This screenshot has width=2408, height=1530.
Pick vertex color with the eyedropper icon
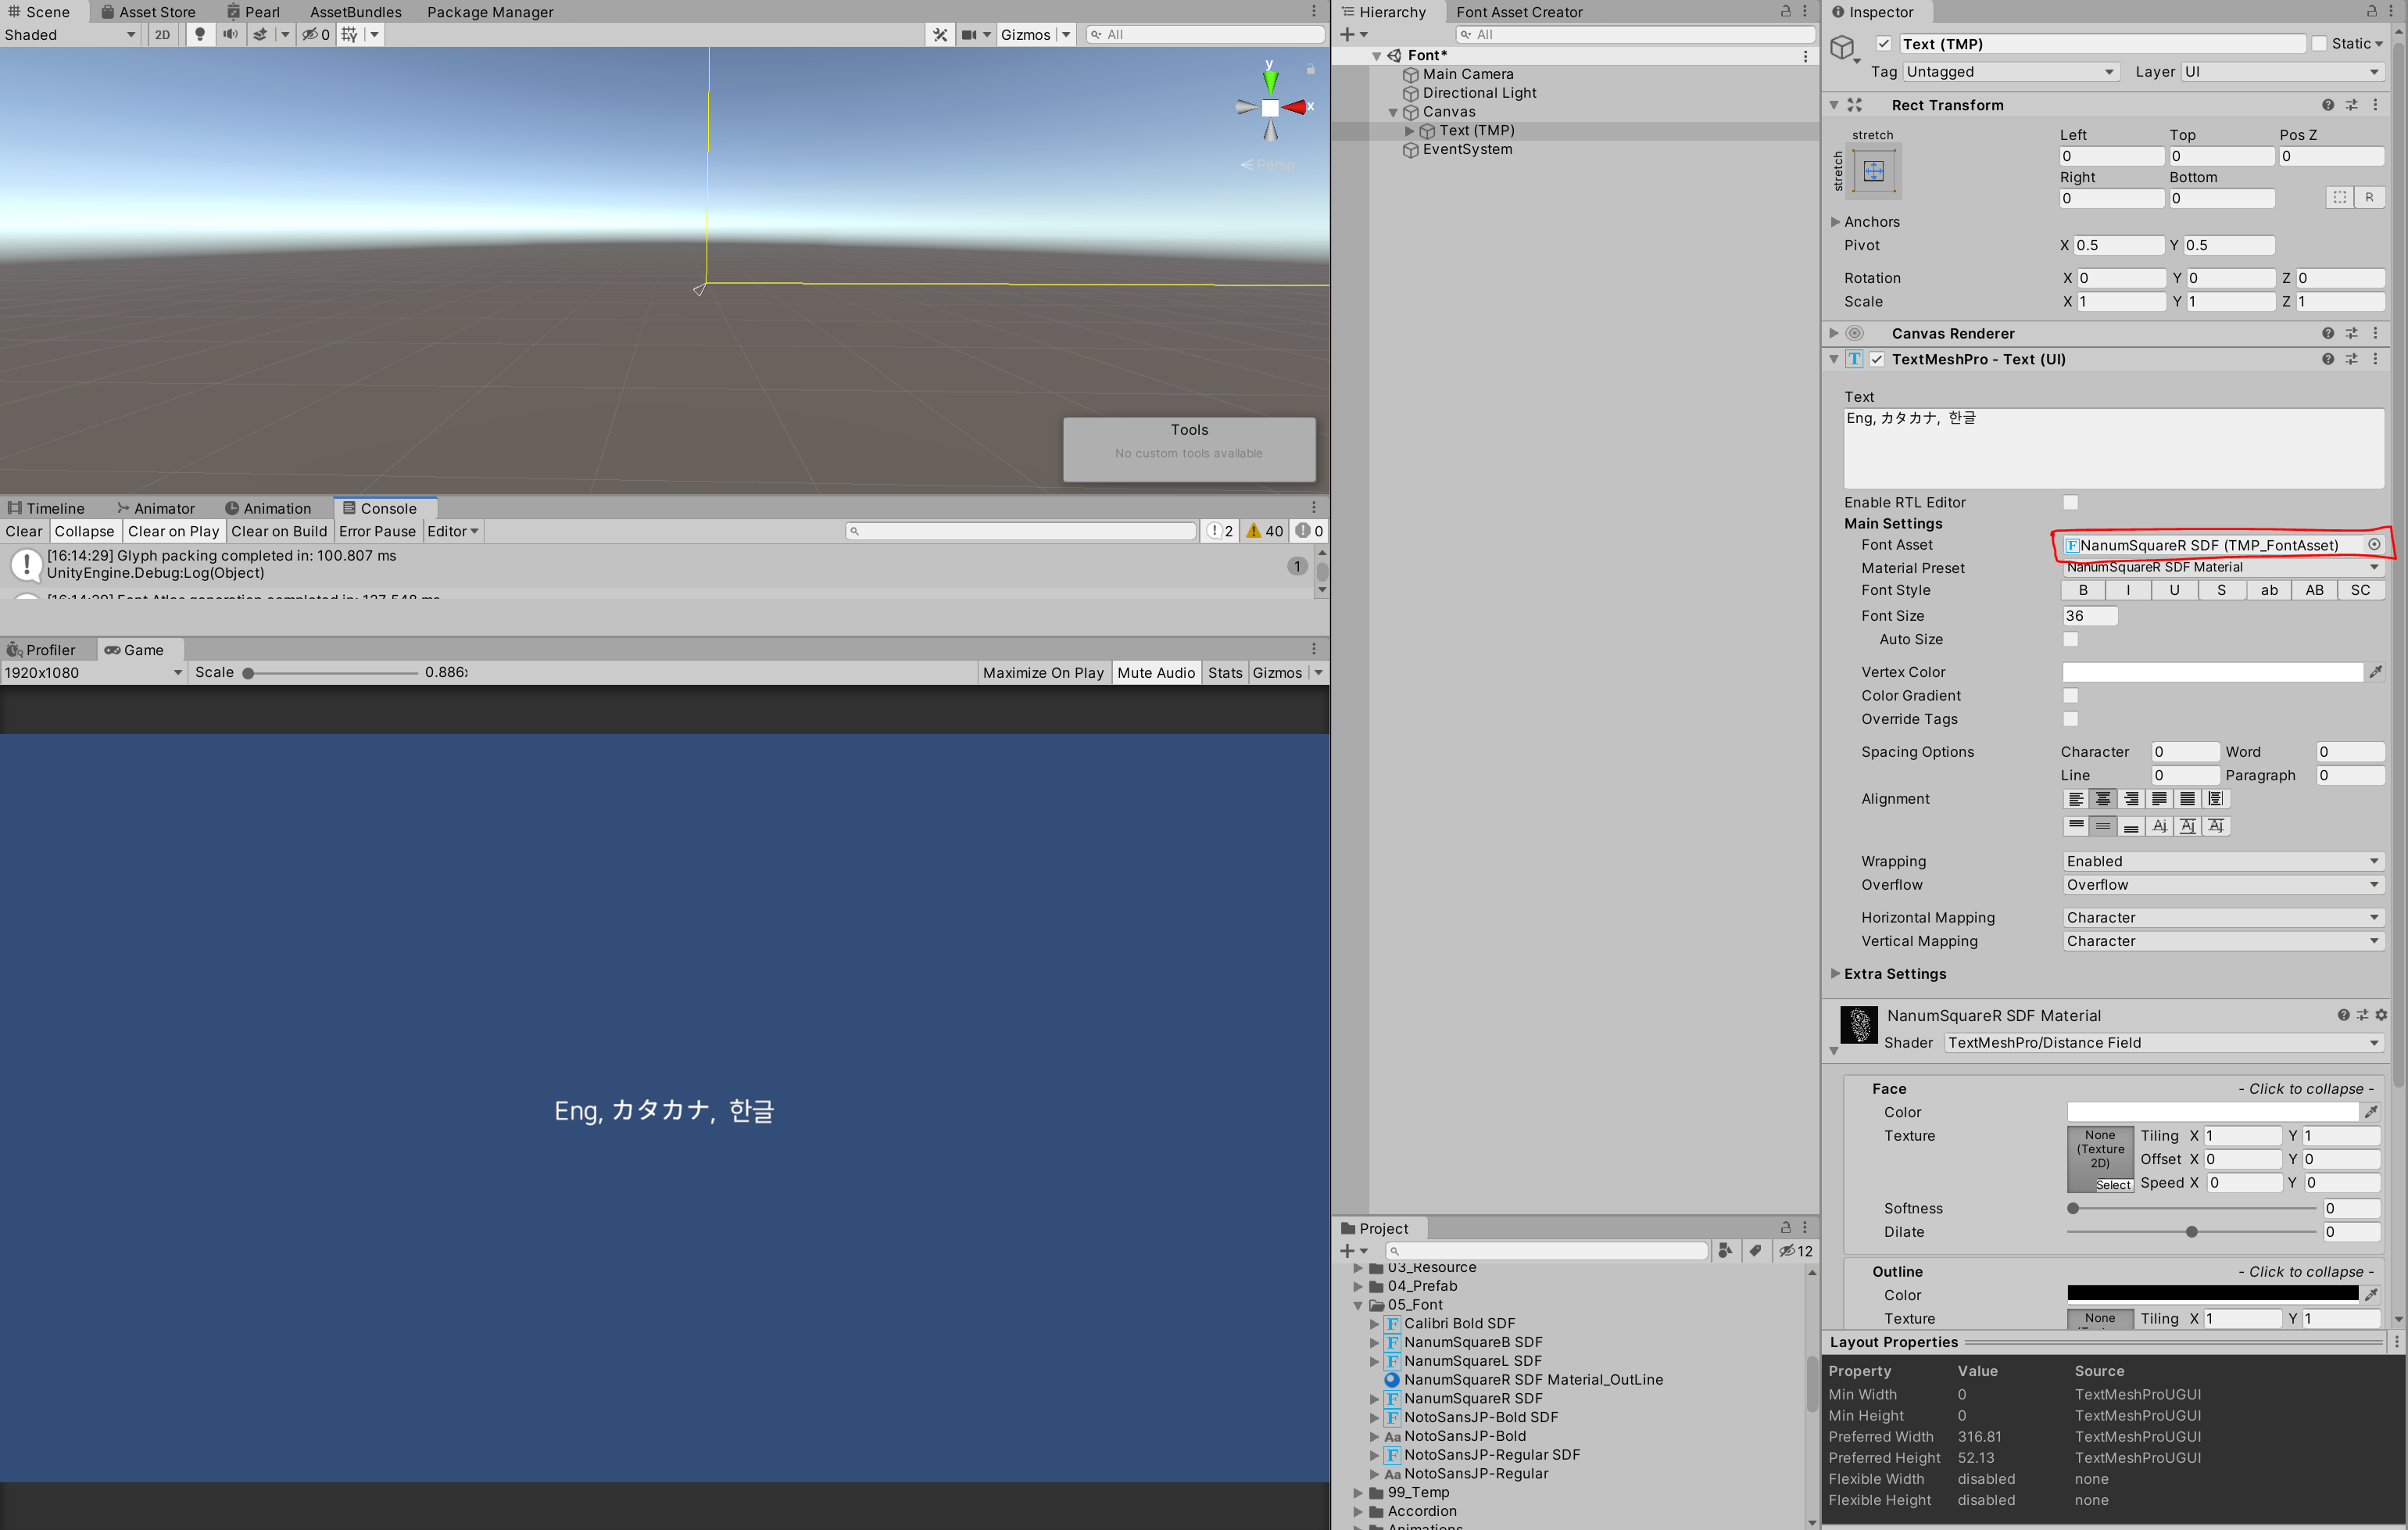(x=2375, y=672)
